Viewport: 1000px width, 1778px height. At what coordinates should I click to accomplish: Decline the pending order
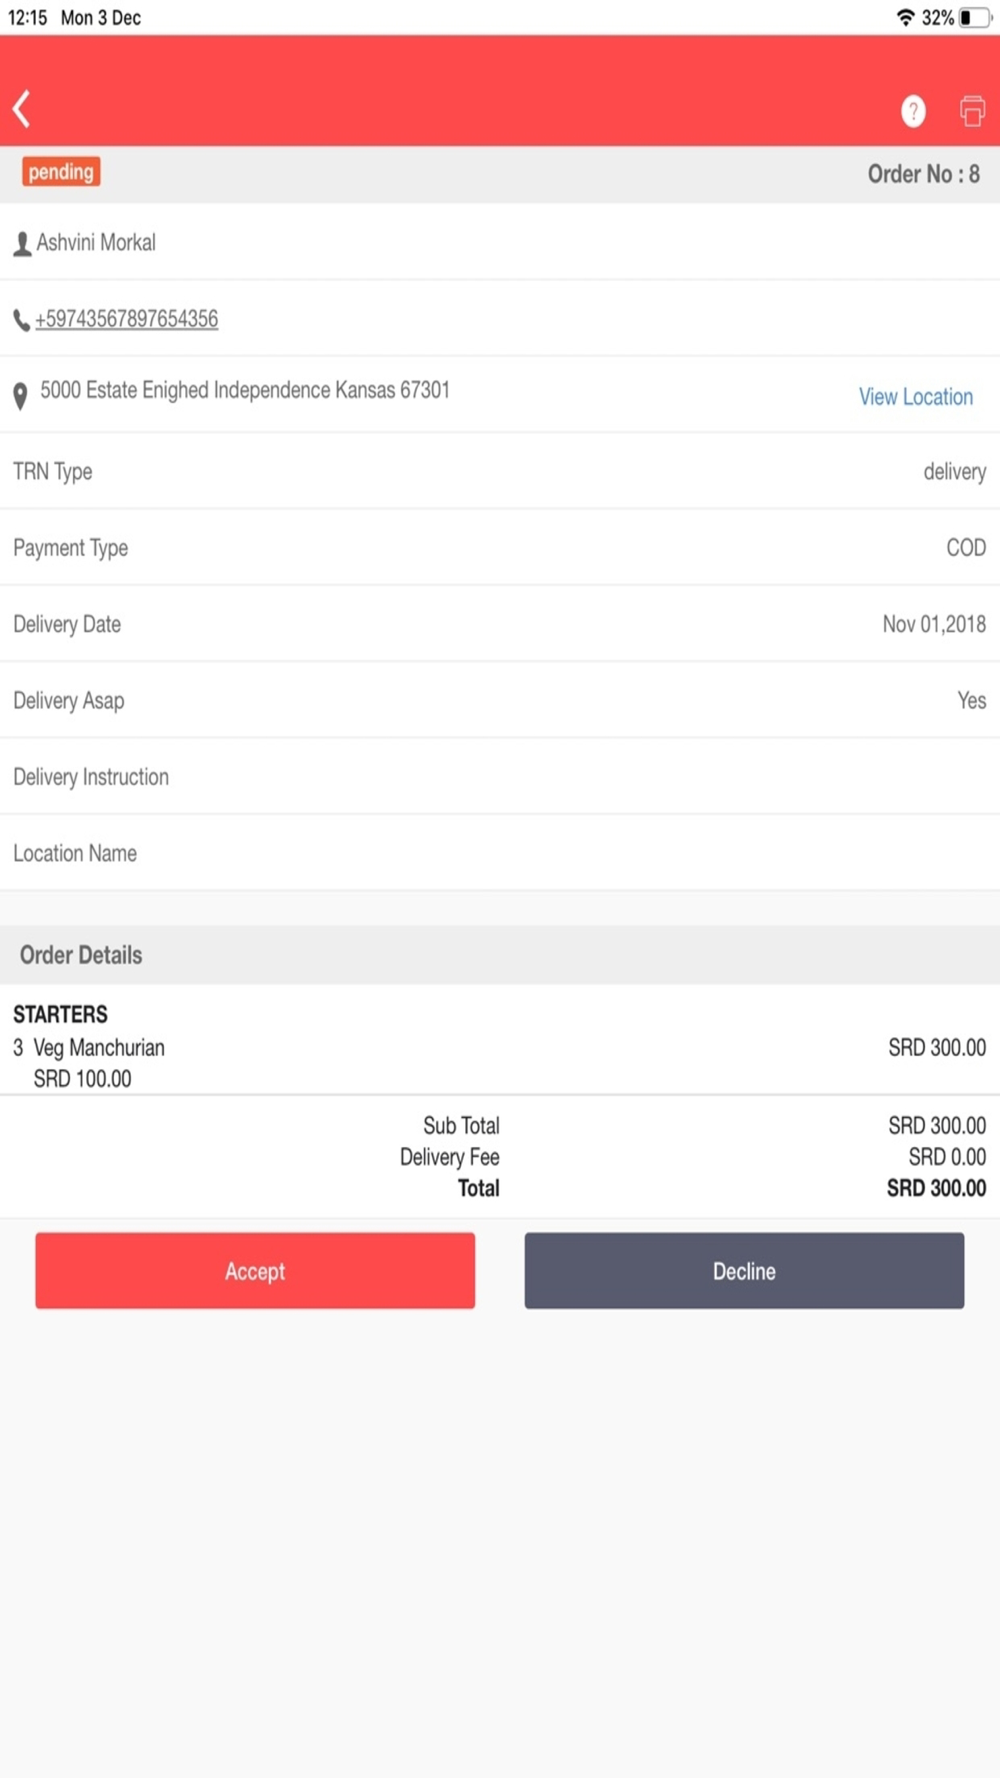[744, 1271]
